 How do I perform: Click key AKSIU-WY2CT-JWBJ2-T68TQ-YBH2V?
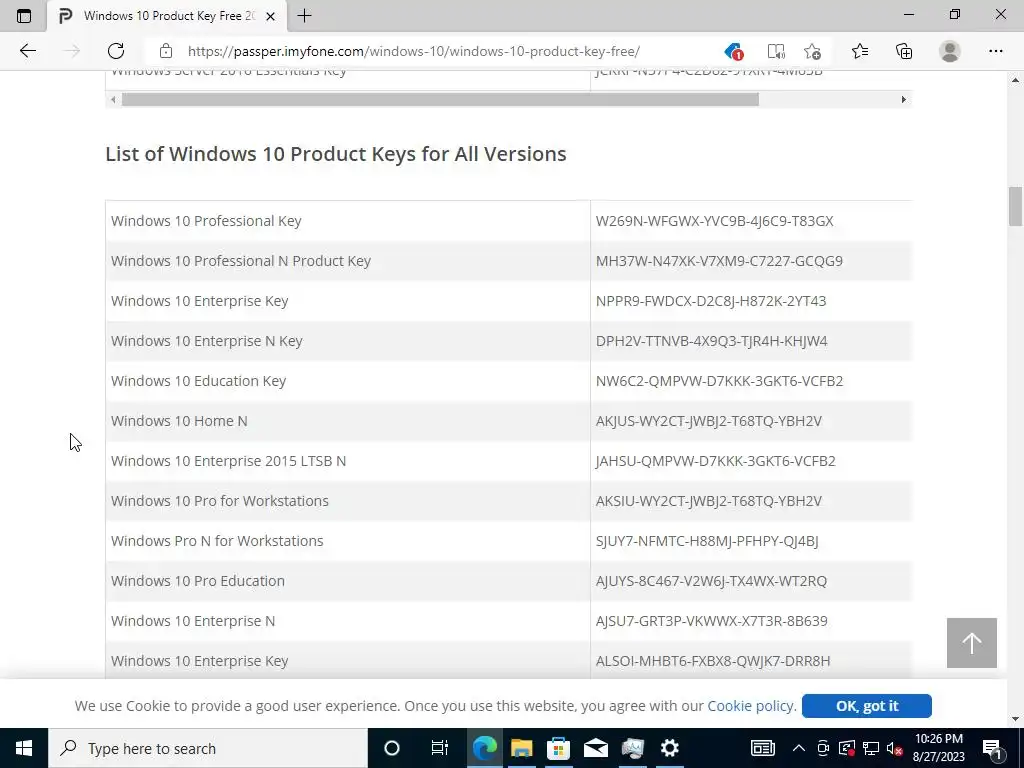pos(709,501)
